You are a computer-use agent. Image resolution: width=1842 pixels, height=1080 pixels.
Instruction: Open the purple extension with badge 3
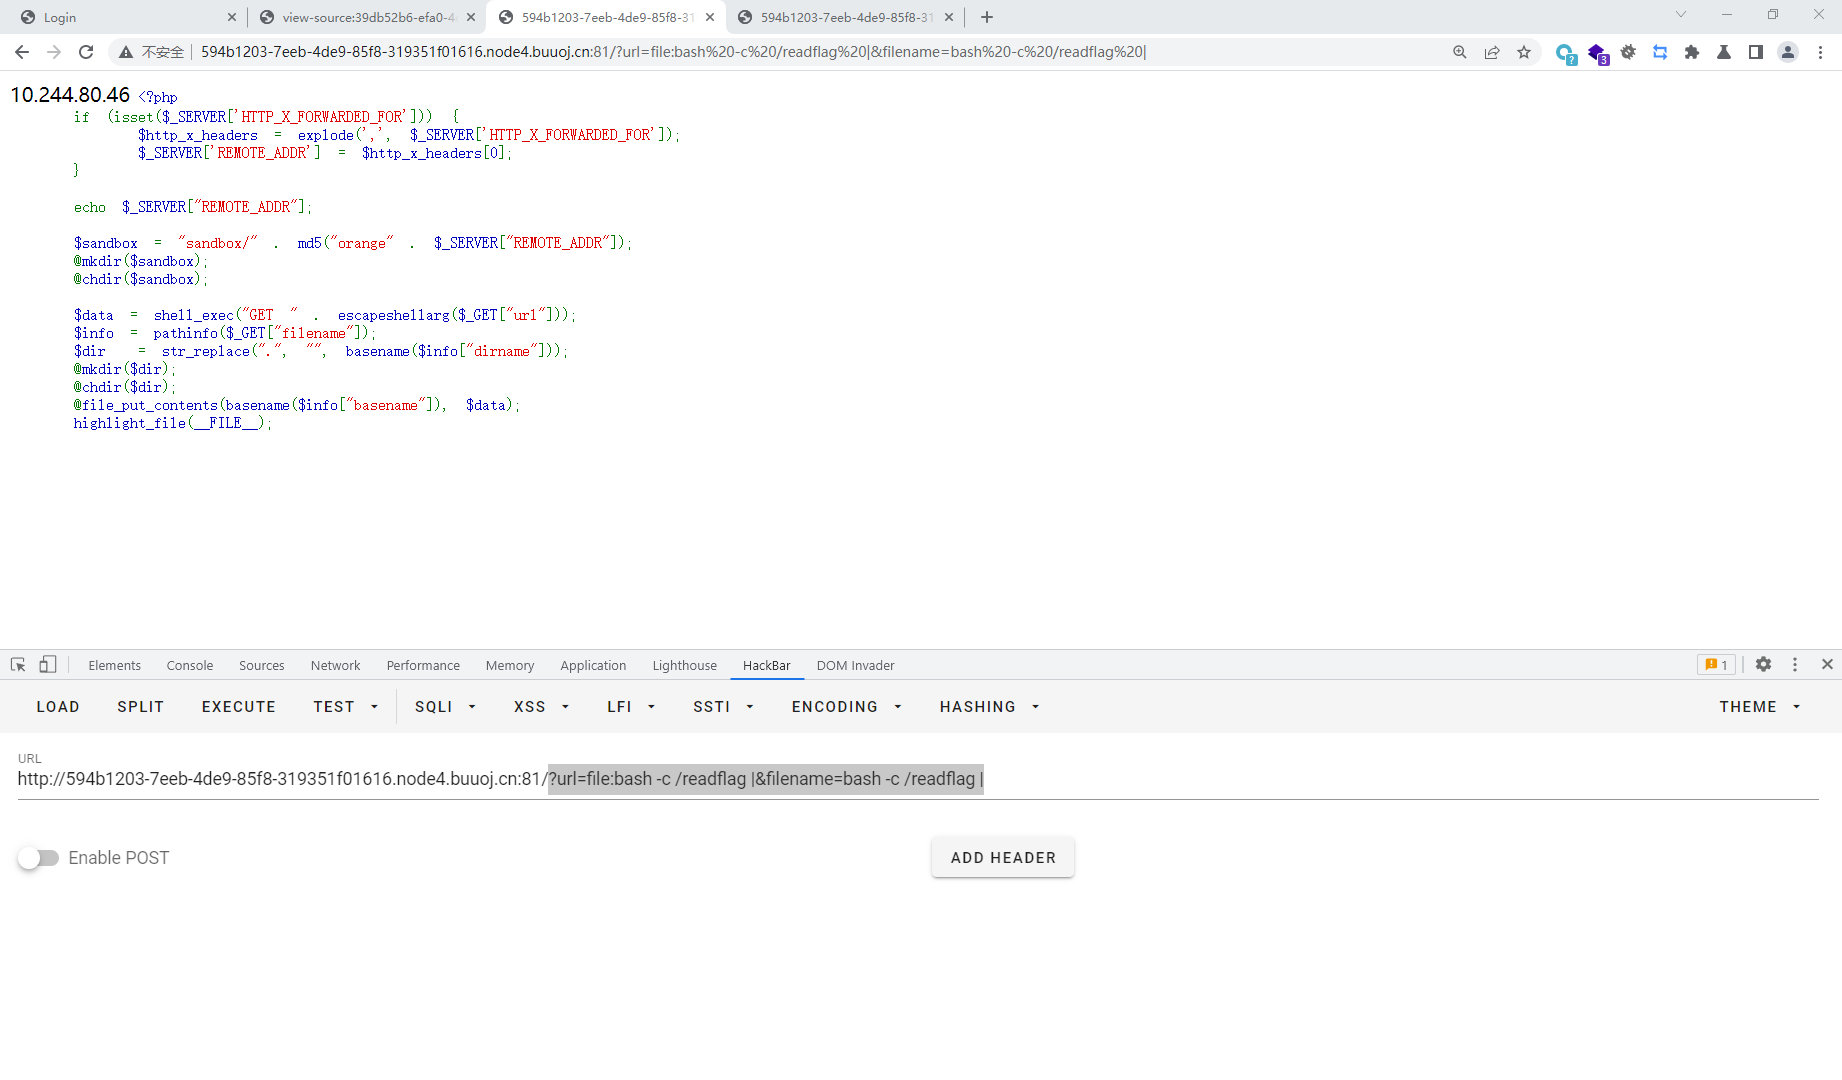pos(1597,53)
